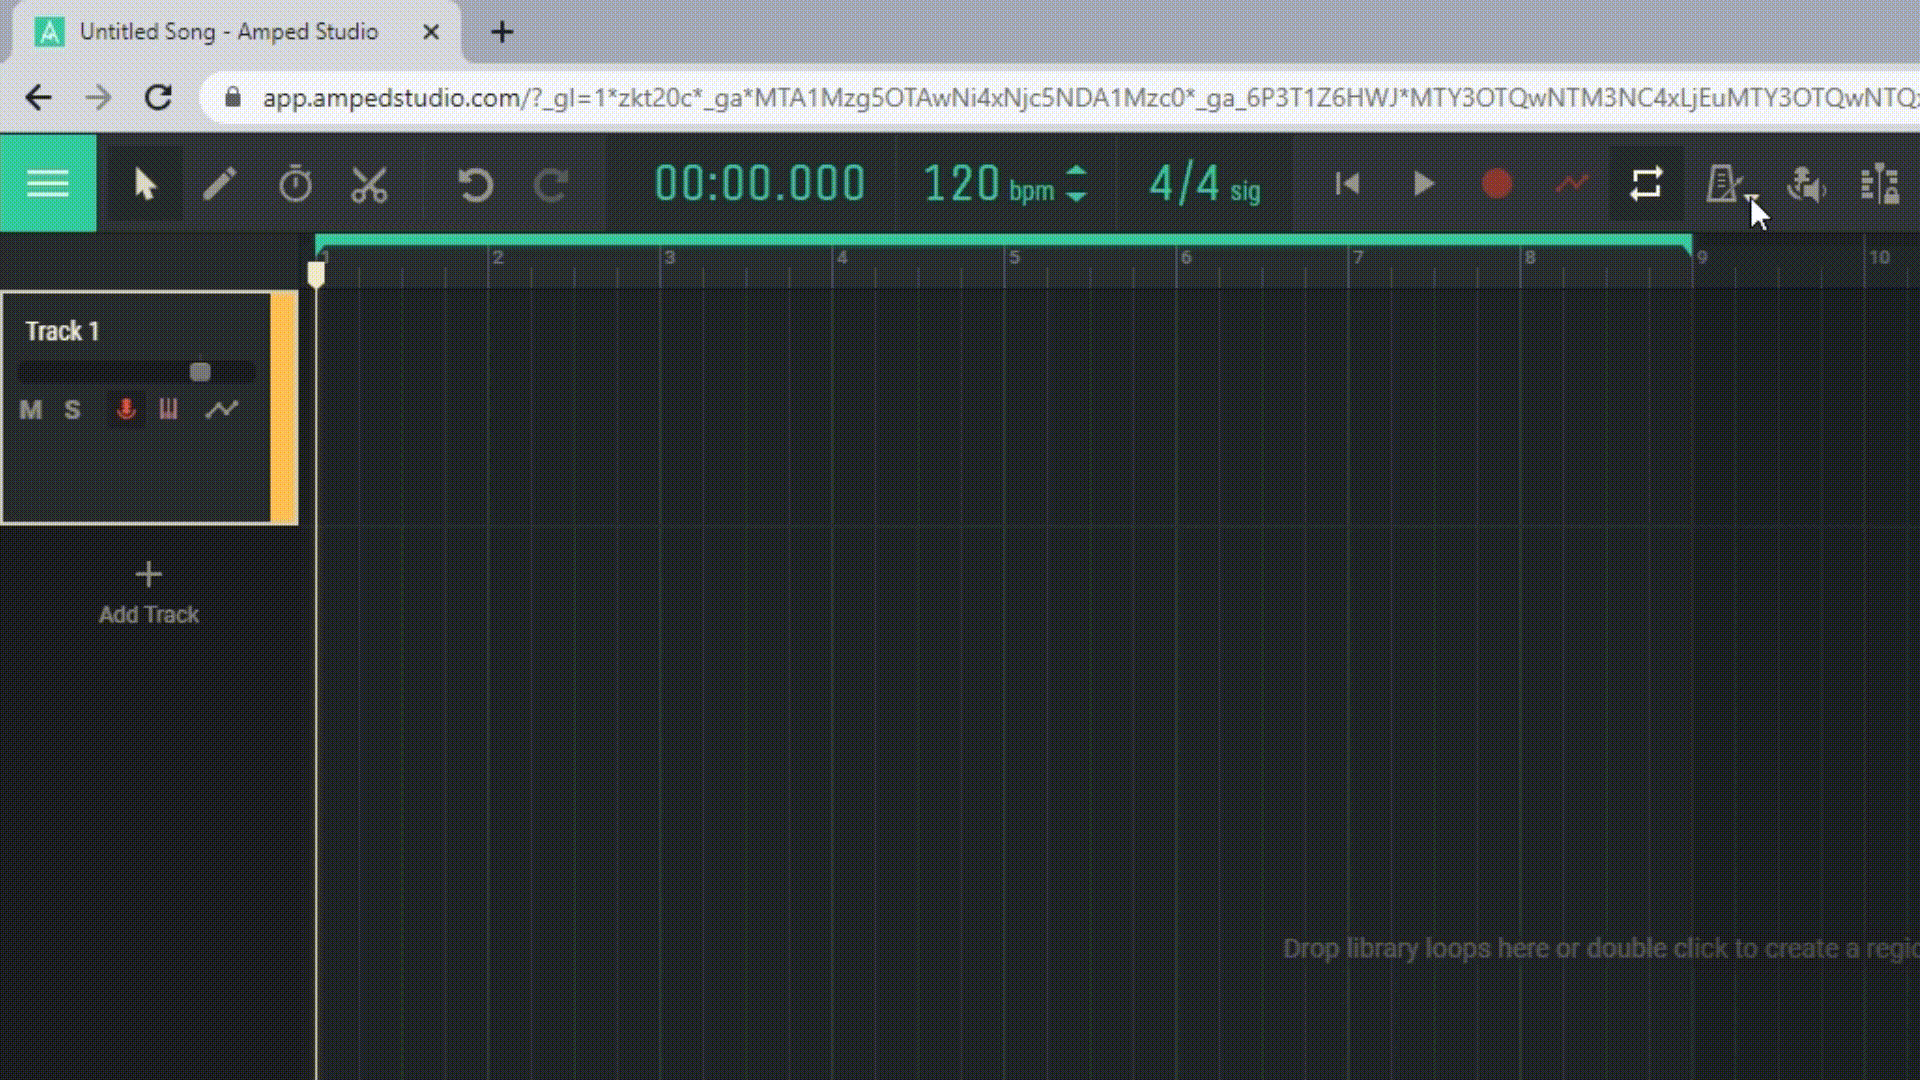
Task: Click Add Track button
Action: tap(148, 592)
